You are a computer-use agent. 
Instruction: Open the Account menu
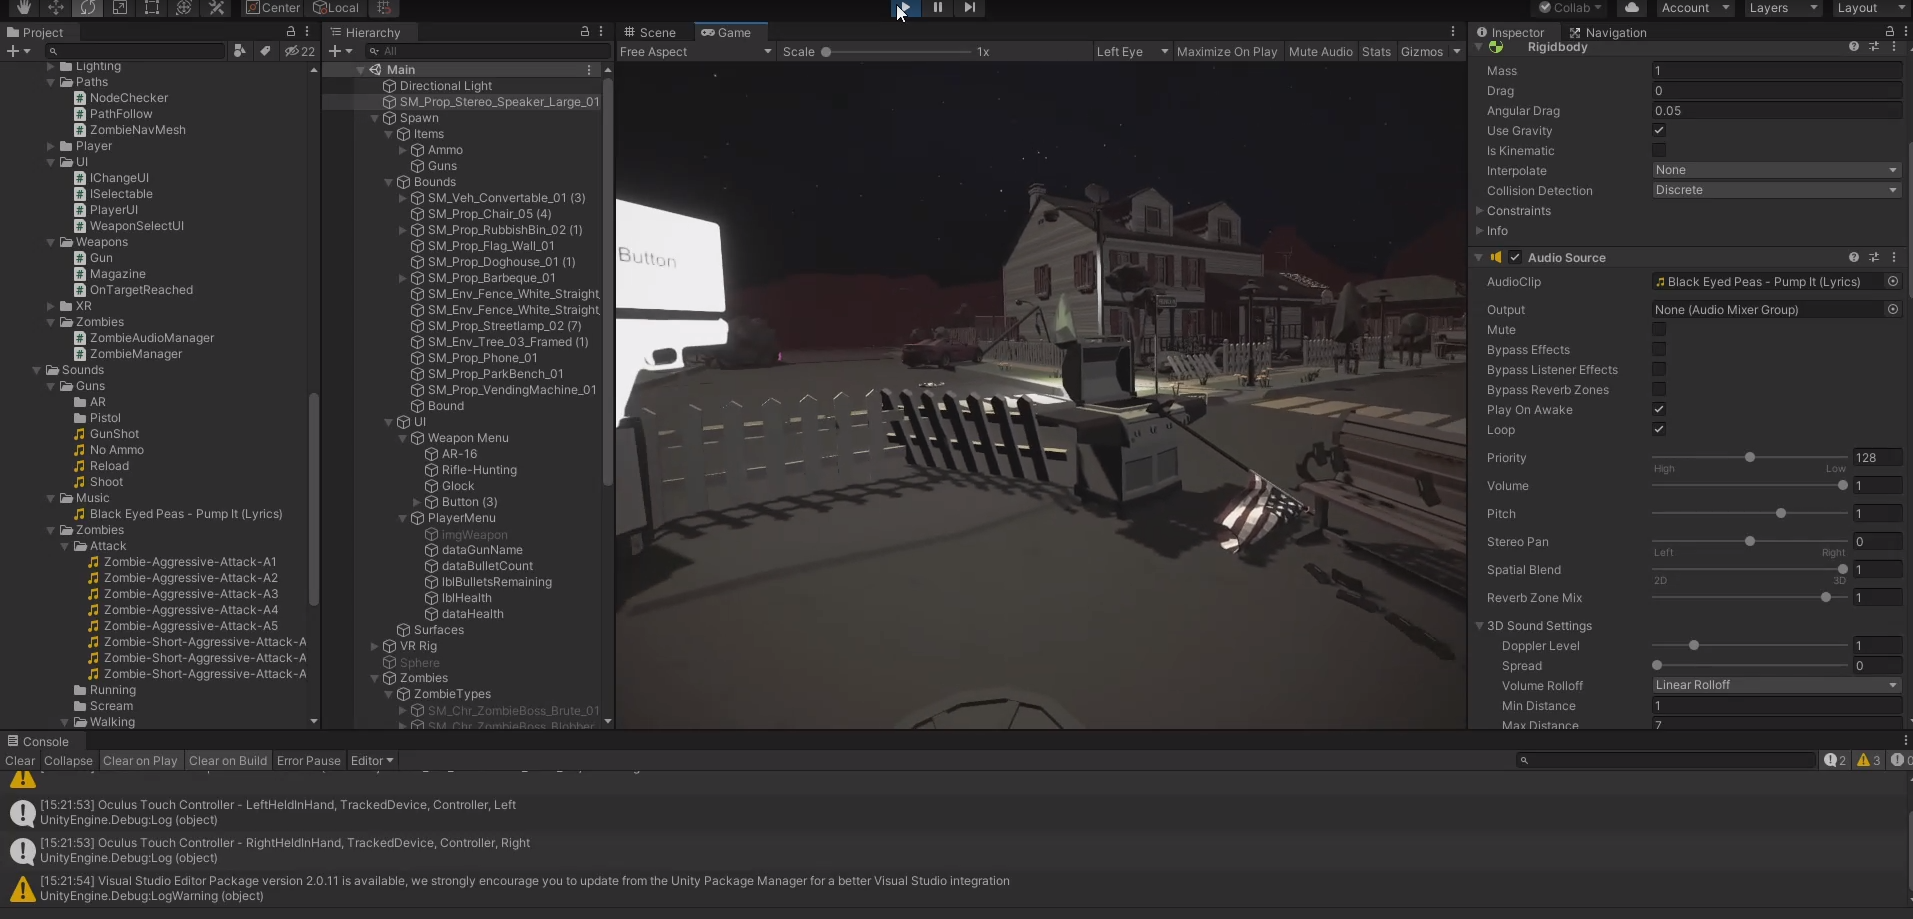point(1694,8)
